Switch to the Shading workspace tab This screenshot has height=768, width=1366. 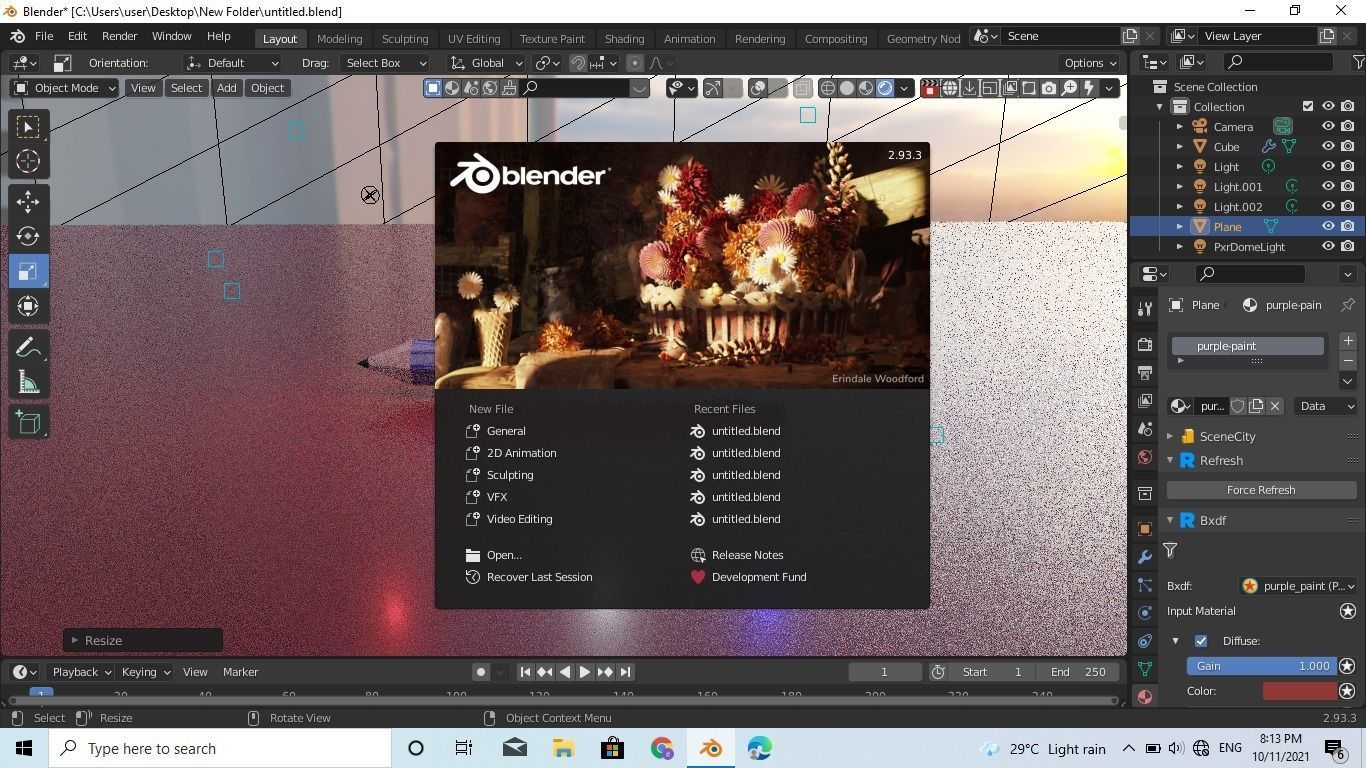pyautogui.click(x=624, y=38)
